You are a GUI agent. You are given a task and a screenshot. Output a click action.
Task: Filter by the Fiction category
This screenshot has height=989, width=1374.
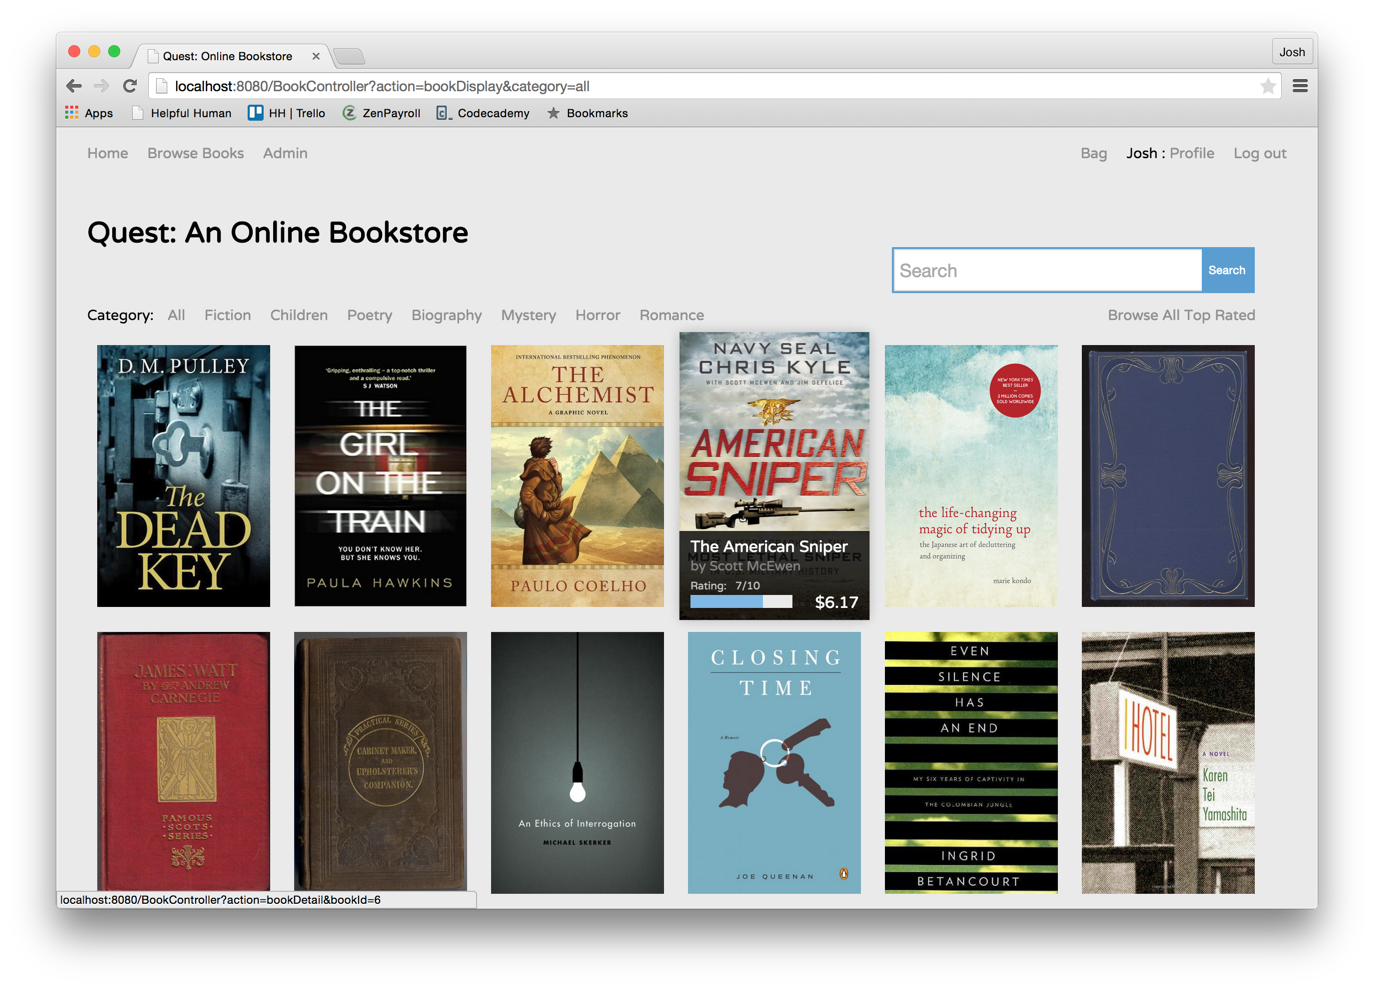click(228, 315)
